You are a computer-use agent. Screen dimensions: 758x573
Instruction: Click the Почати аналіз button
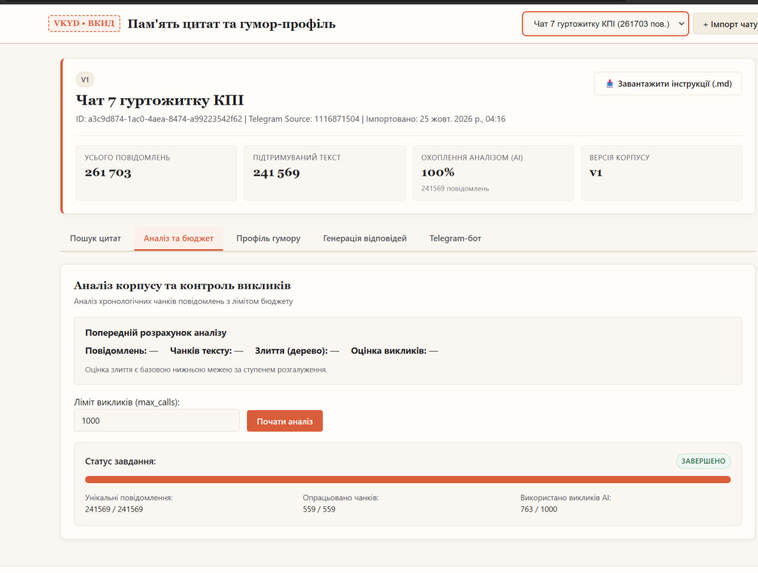coord(285,421)
